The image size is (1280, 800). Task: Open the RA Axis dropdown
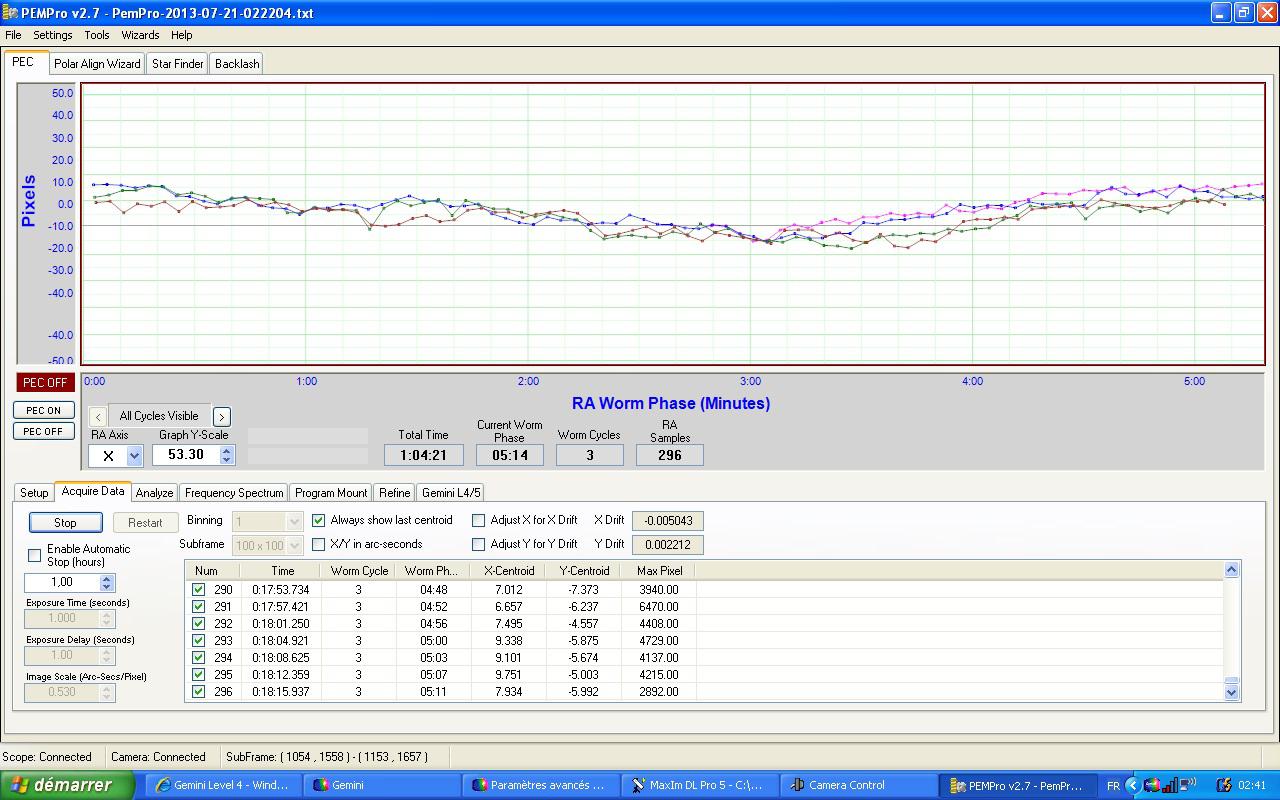click(134, 456)
